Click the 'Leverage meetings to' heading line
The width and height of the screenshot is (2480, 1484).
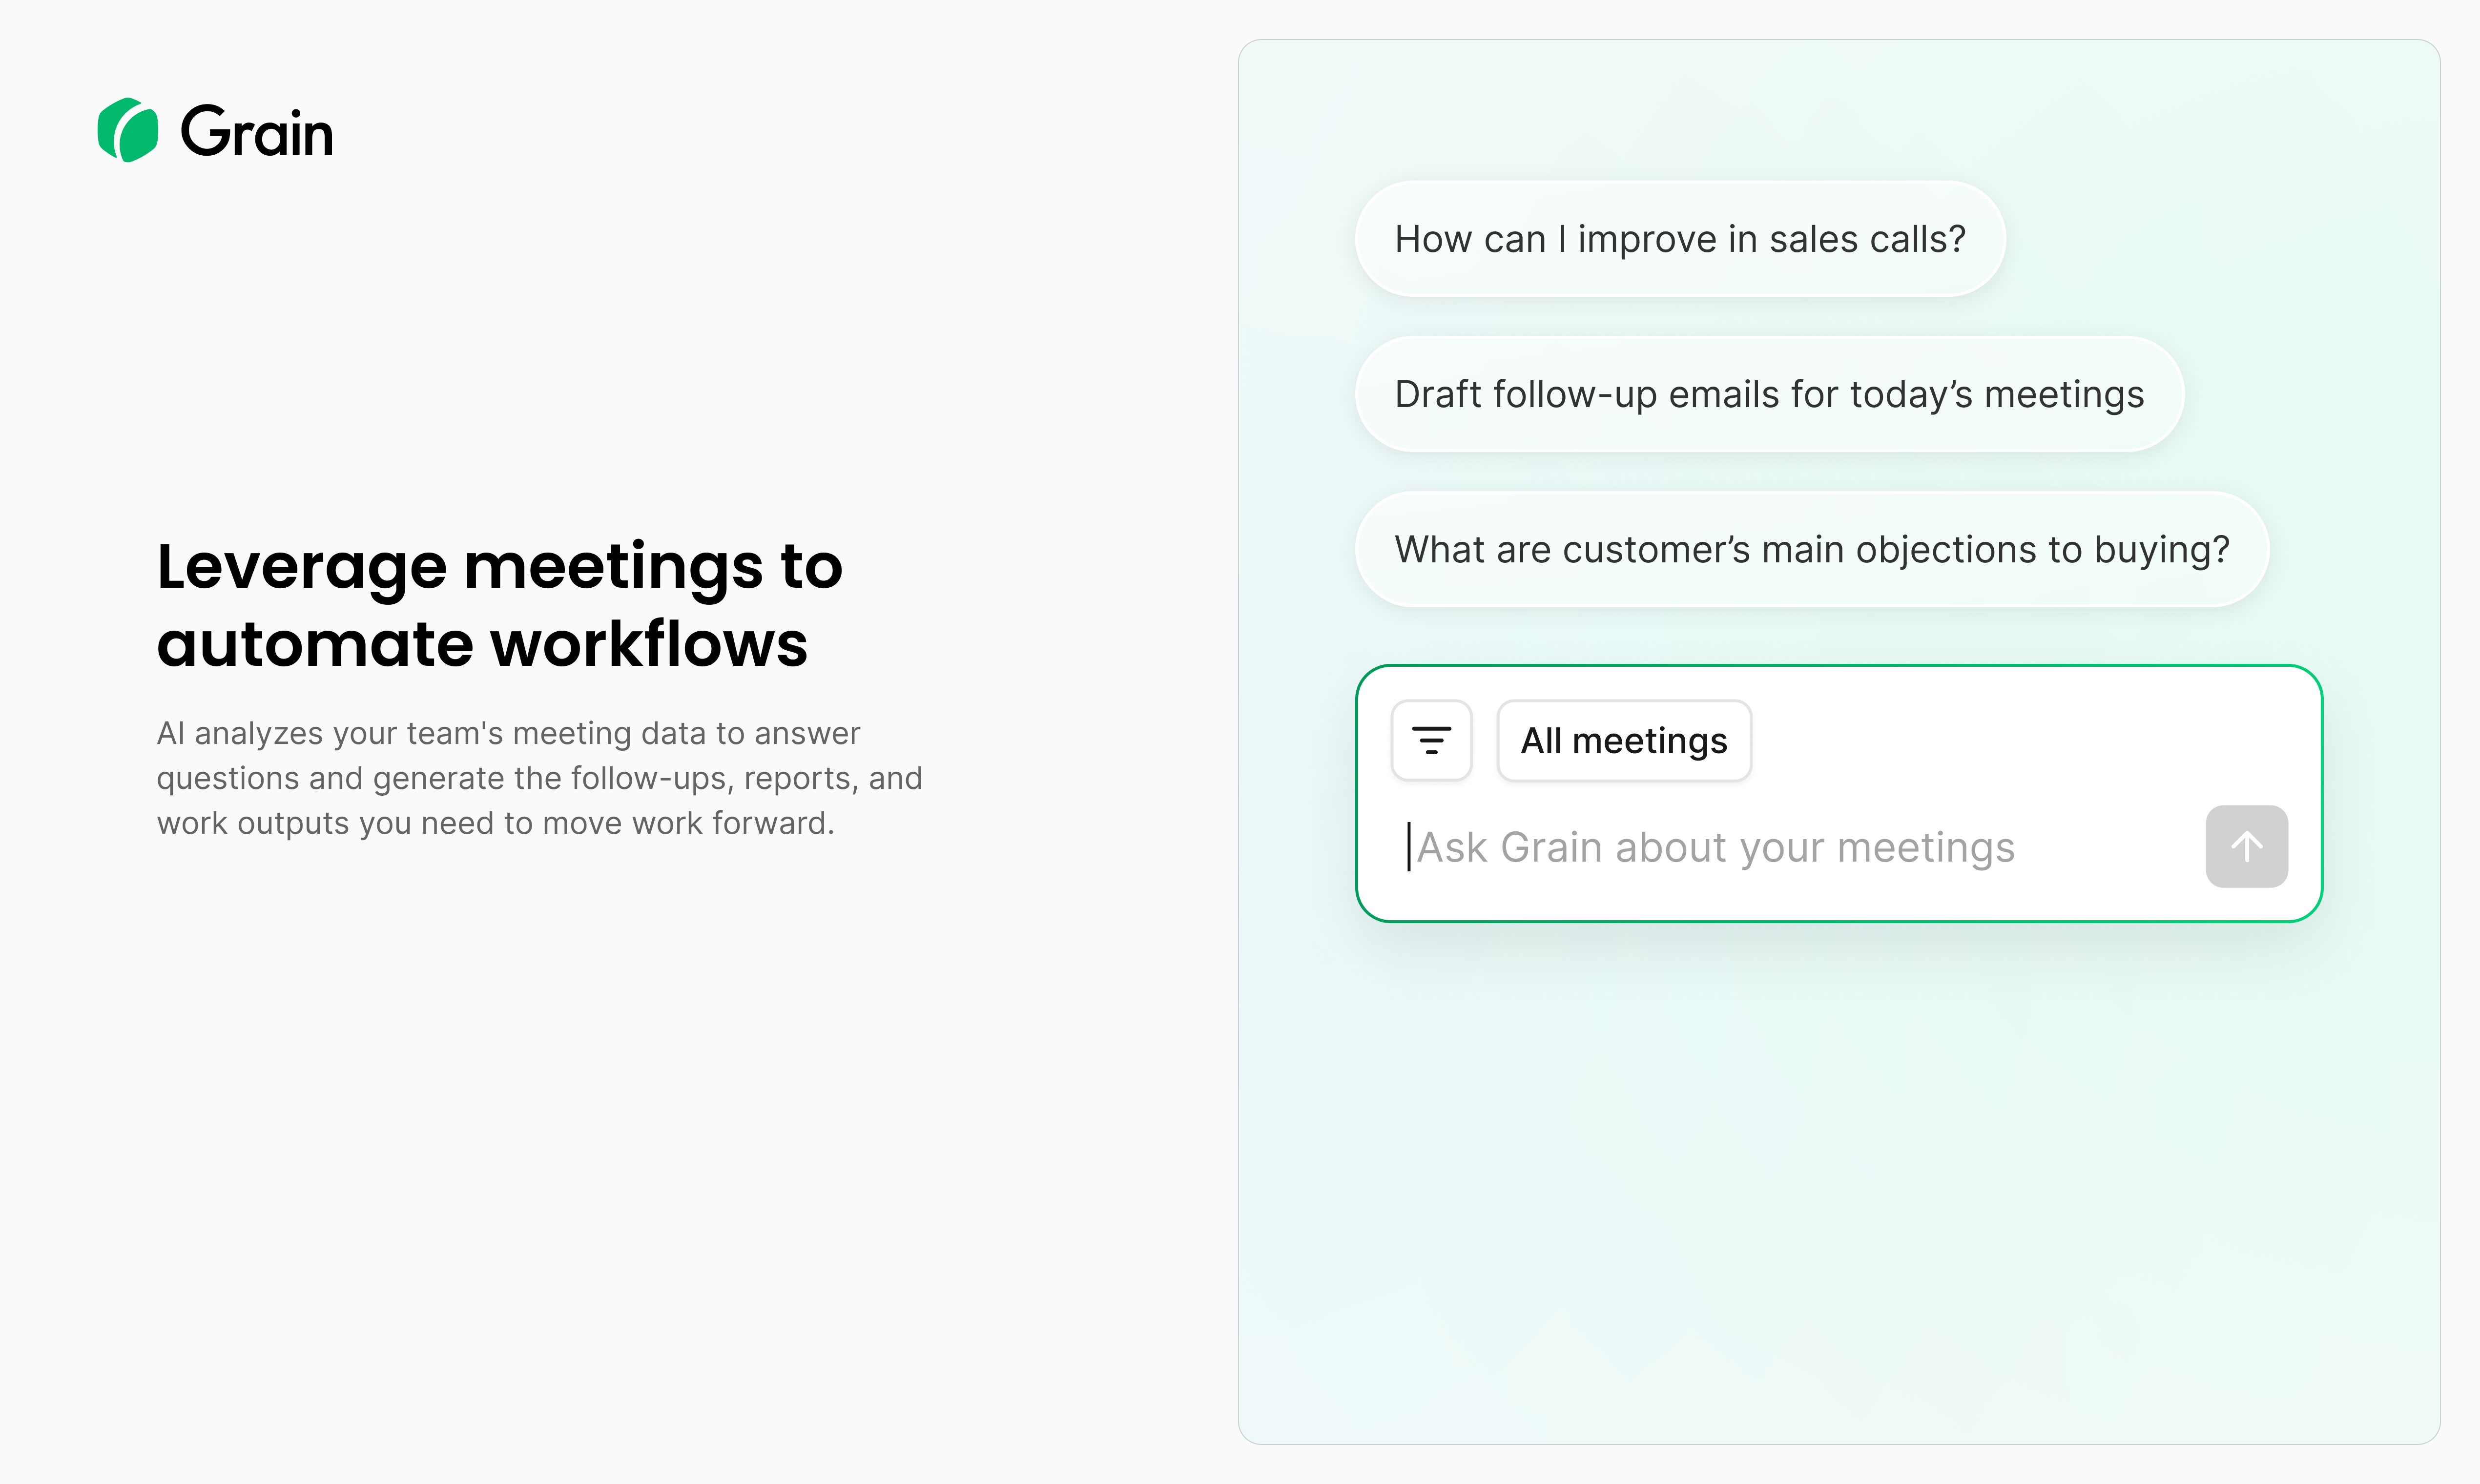click(499, 566)
